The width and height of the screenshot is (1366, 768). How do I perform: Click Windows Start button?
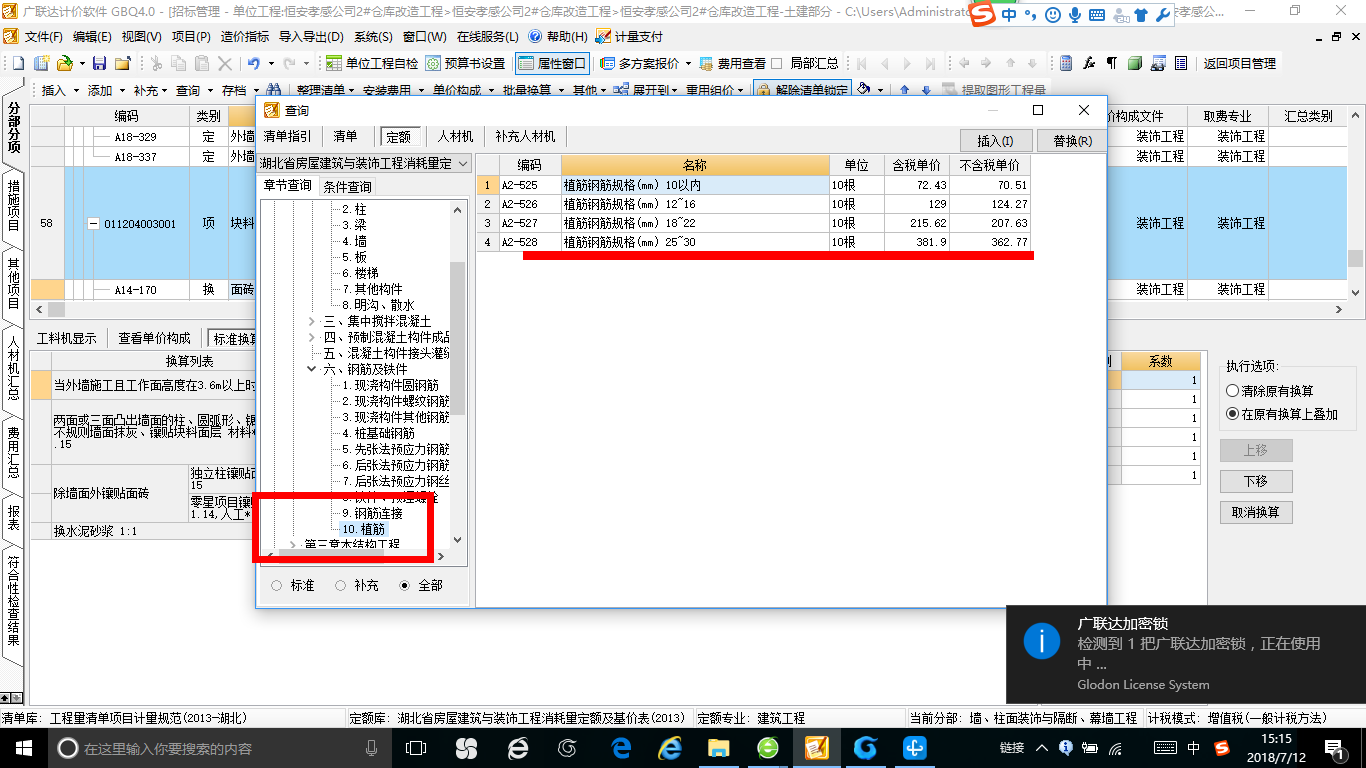coord(22,747)
